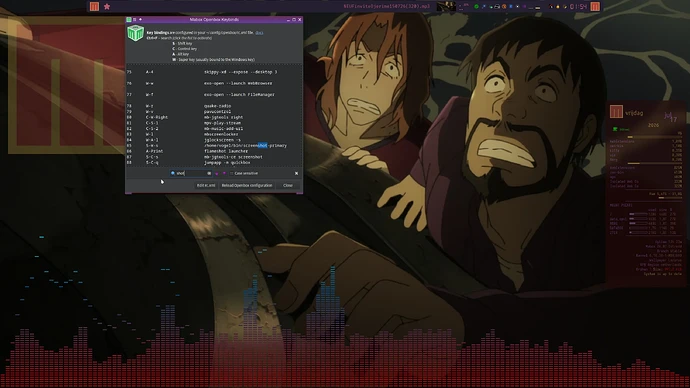Click the Mabox logo on the panel's right end
Viewport: 690px width, 388px height.
[595, 7]
